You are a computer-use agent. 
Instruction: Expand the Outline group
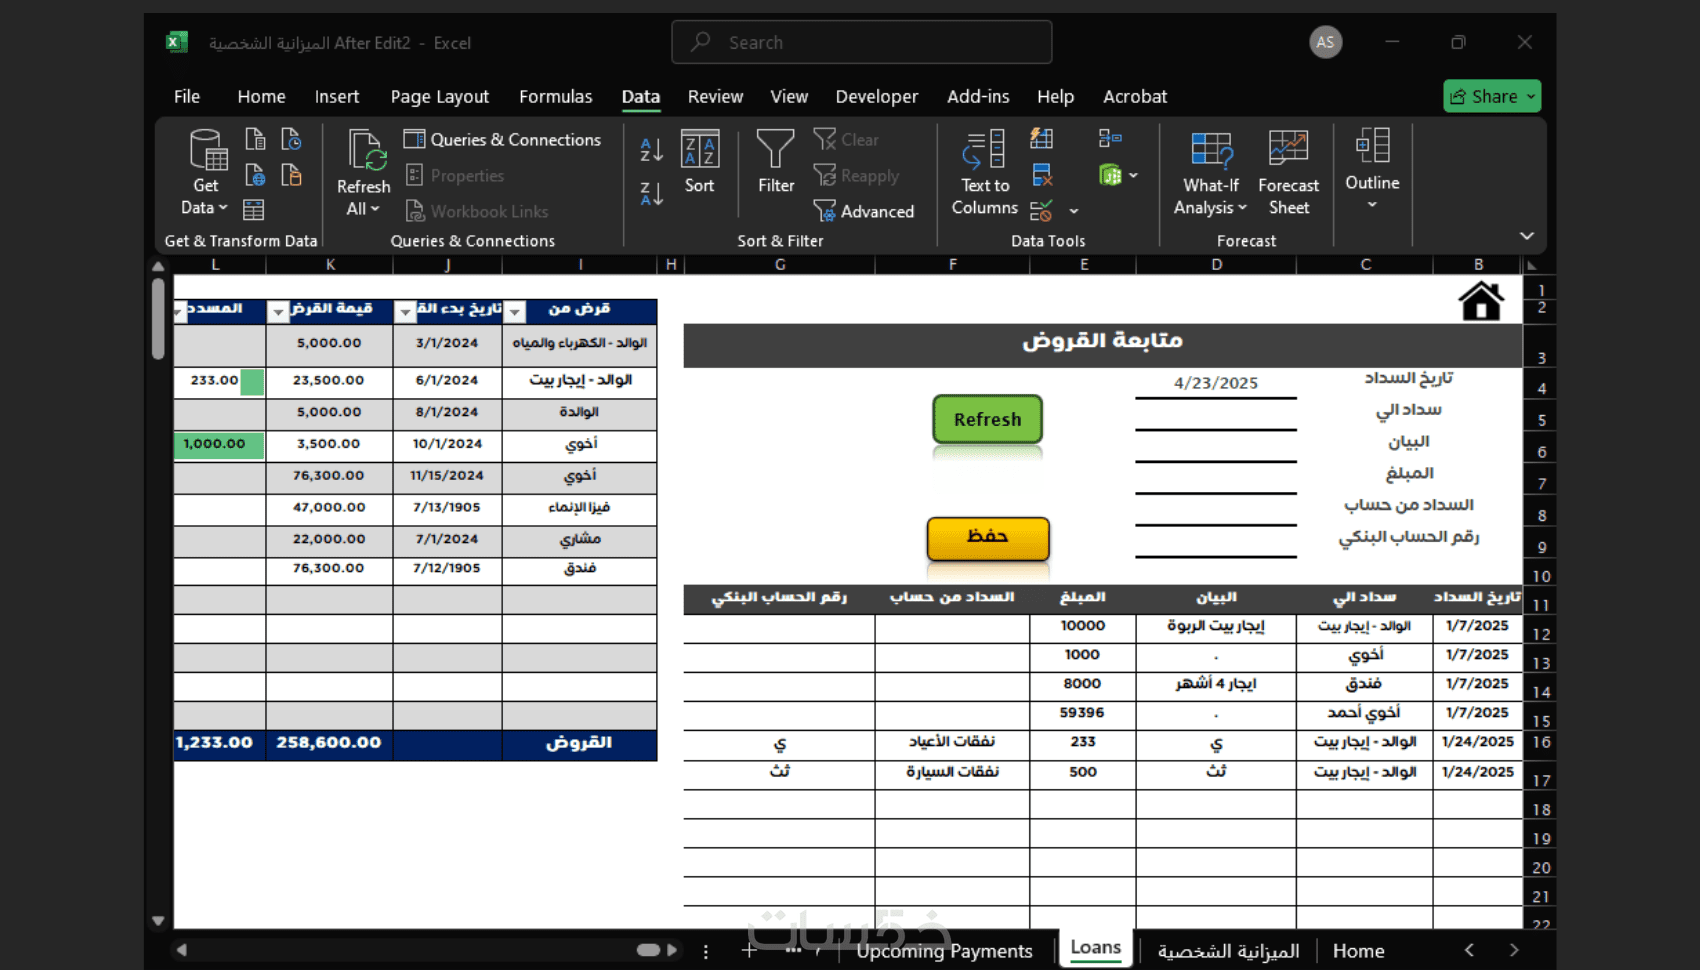click(1372, 168)
